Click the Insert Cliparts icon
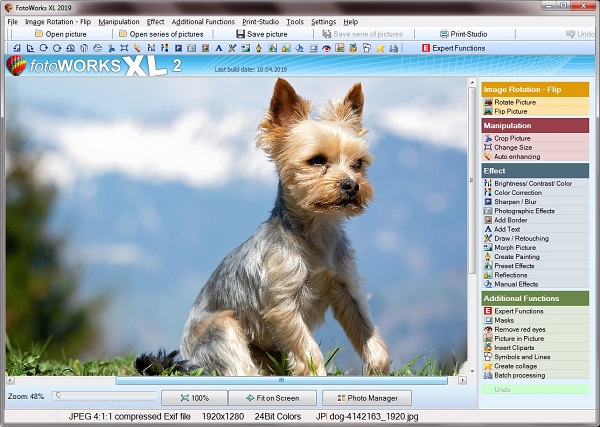Viewport: 600px width, 427px height. tap(487, 348)
